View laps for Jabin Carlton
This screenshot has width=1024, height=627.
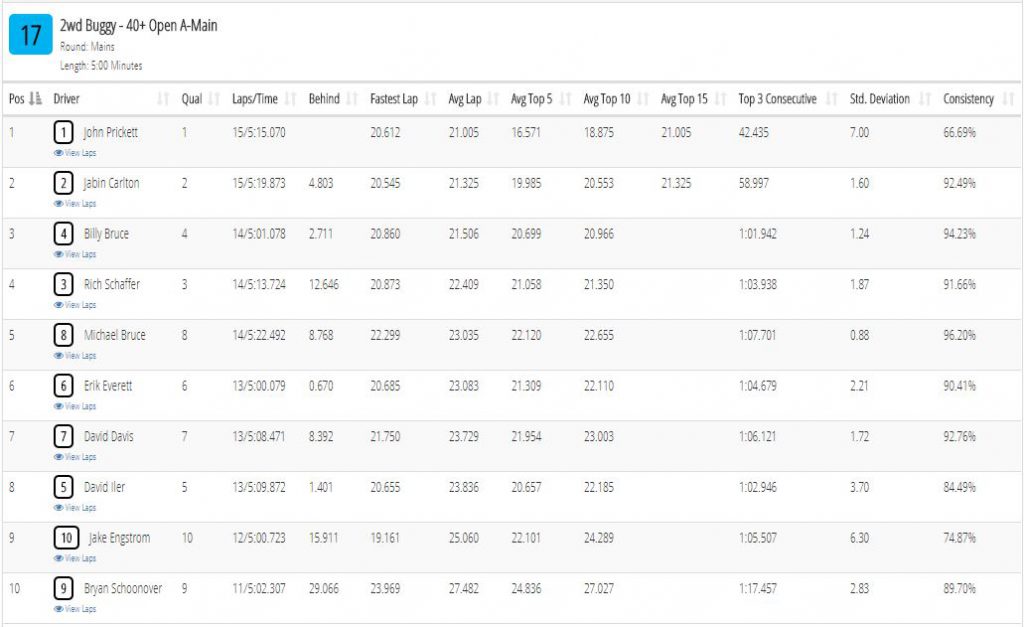(x=75, y=204)
